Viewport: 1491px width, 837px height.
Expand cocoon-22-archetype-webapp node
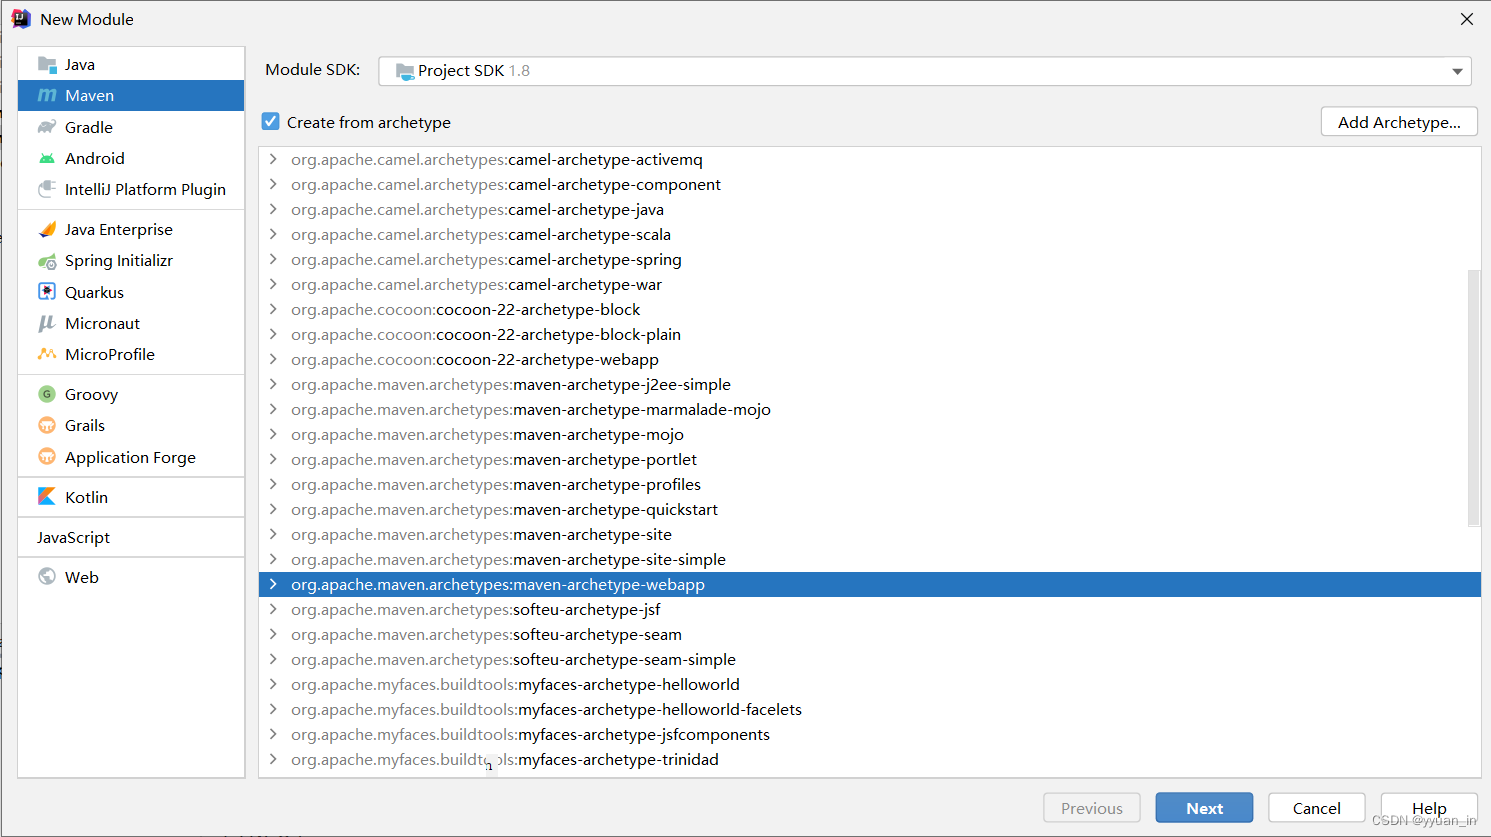tap(273, 359)
